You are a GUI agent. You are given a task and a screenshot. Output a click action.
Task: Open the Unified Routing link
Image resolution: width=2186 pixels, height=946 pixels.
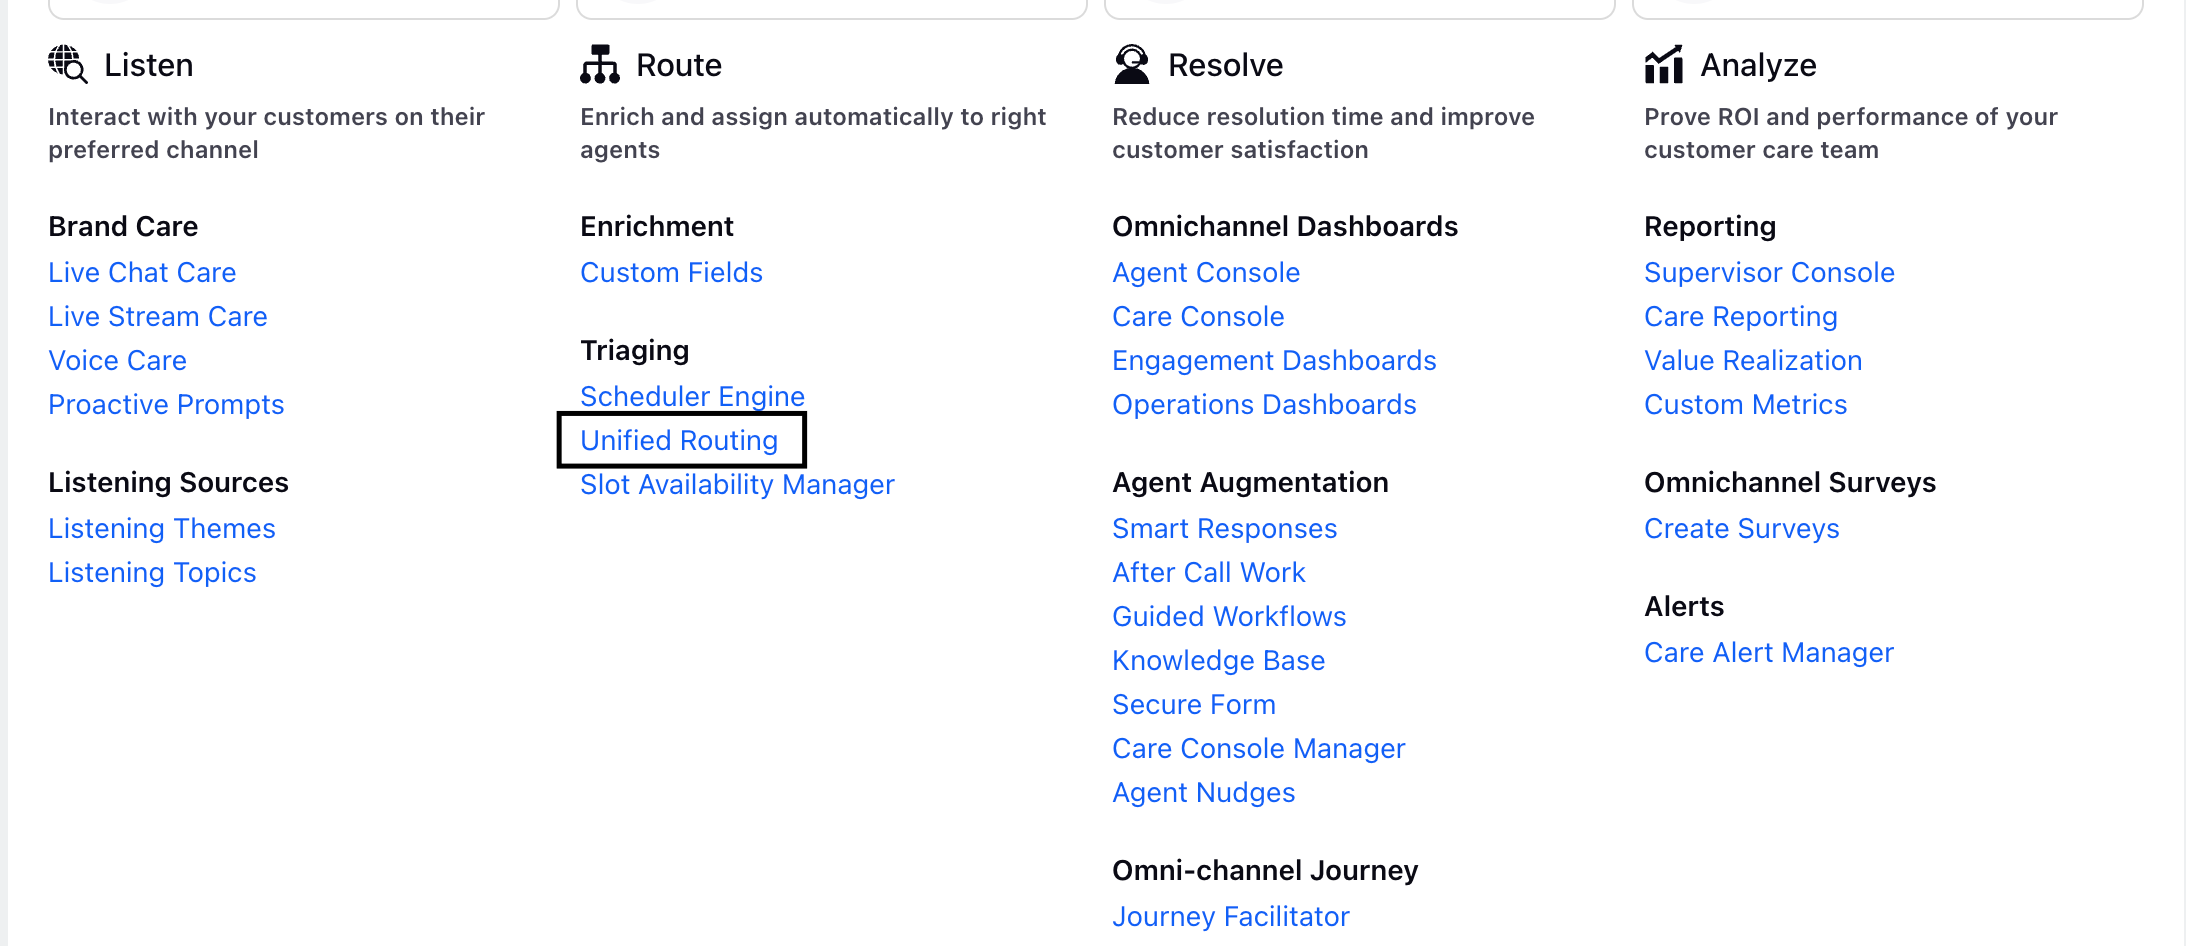679,440
